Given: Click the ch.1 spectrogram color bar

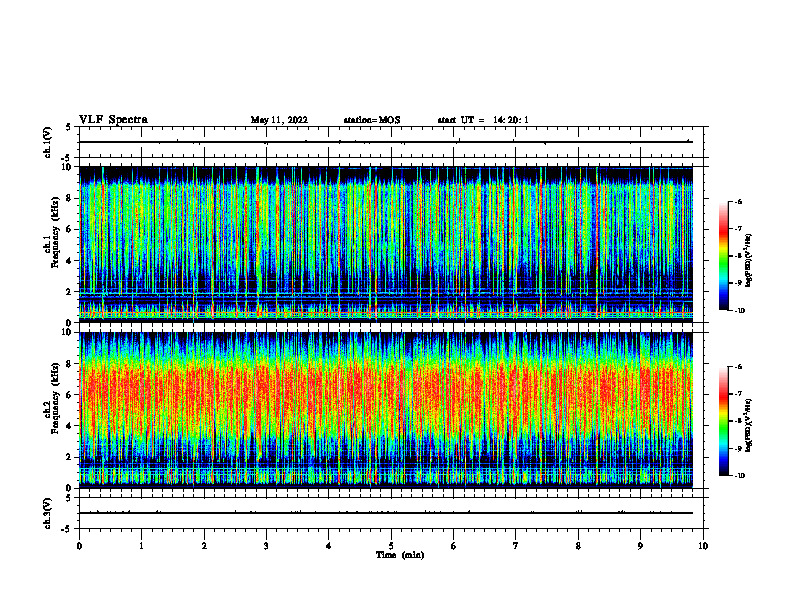Looking at the screenshot, I should 724,256.
